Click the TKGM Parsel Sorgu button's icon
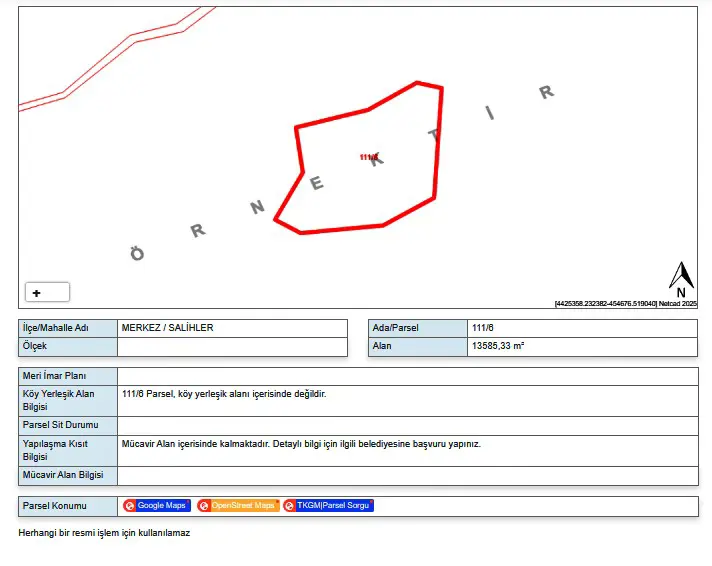712x566 pixels. pos(289,506)
